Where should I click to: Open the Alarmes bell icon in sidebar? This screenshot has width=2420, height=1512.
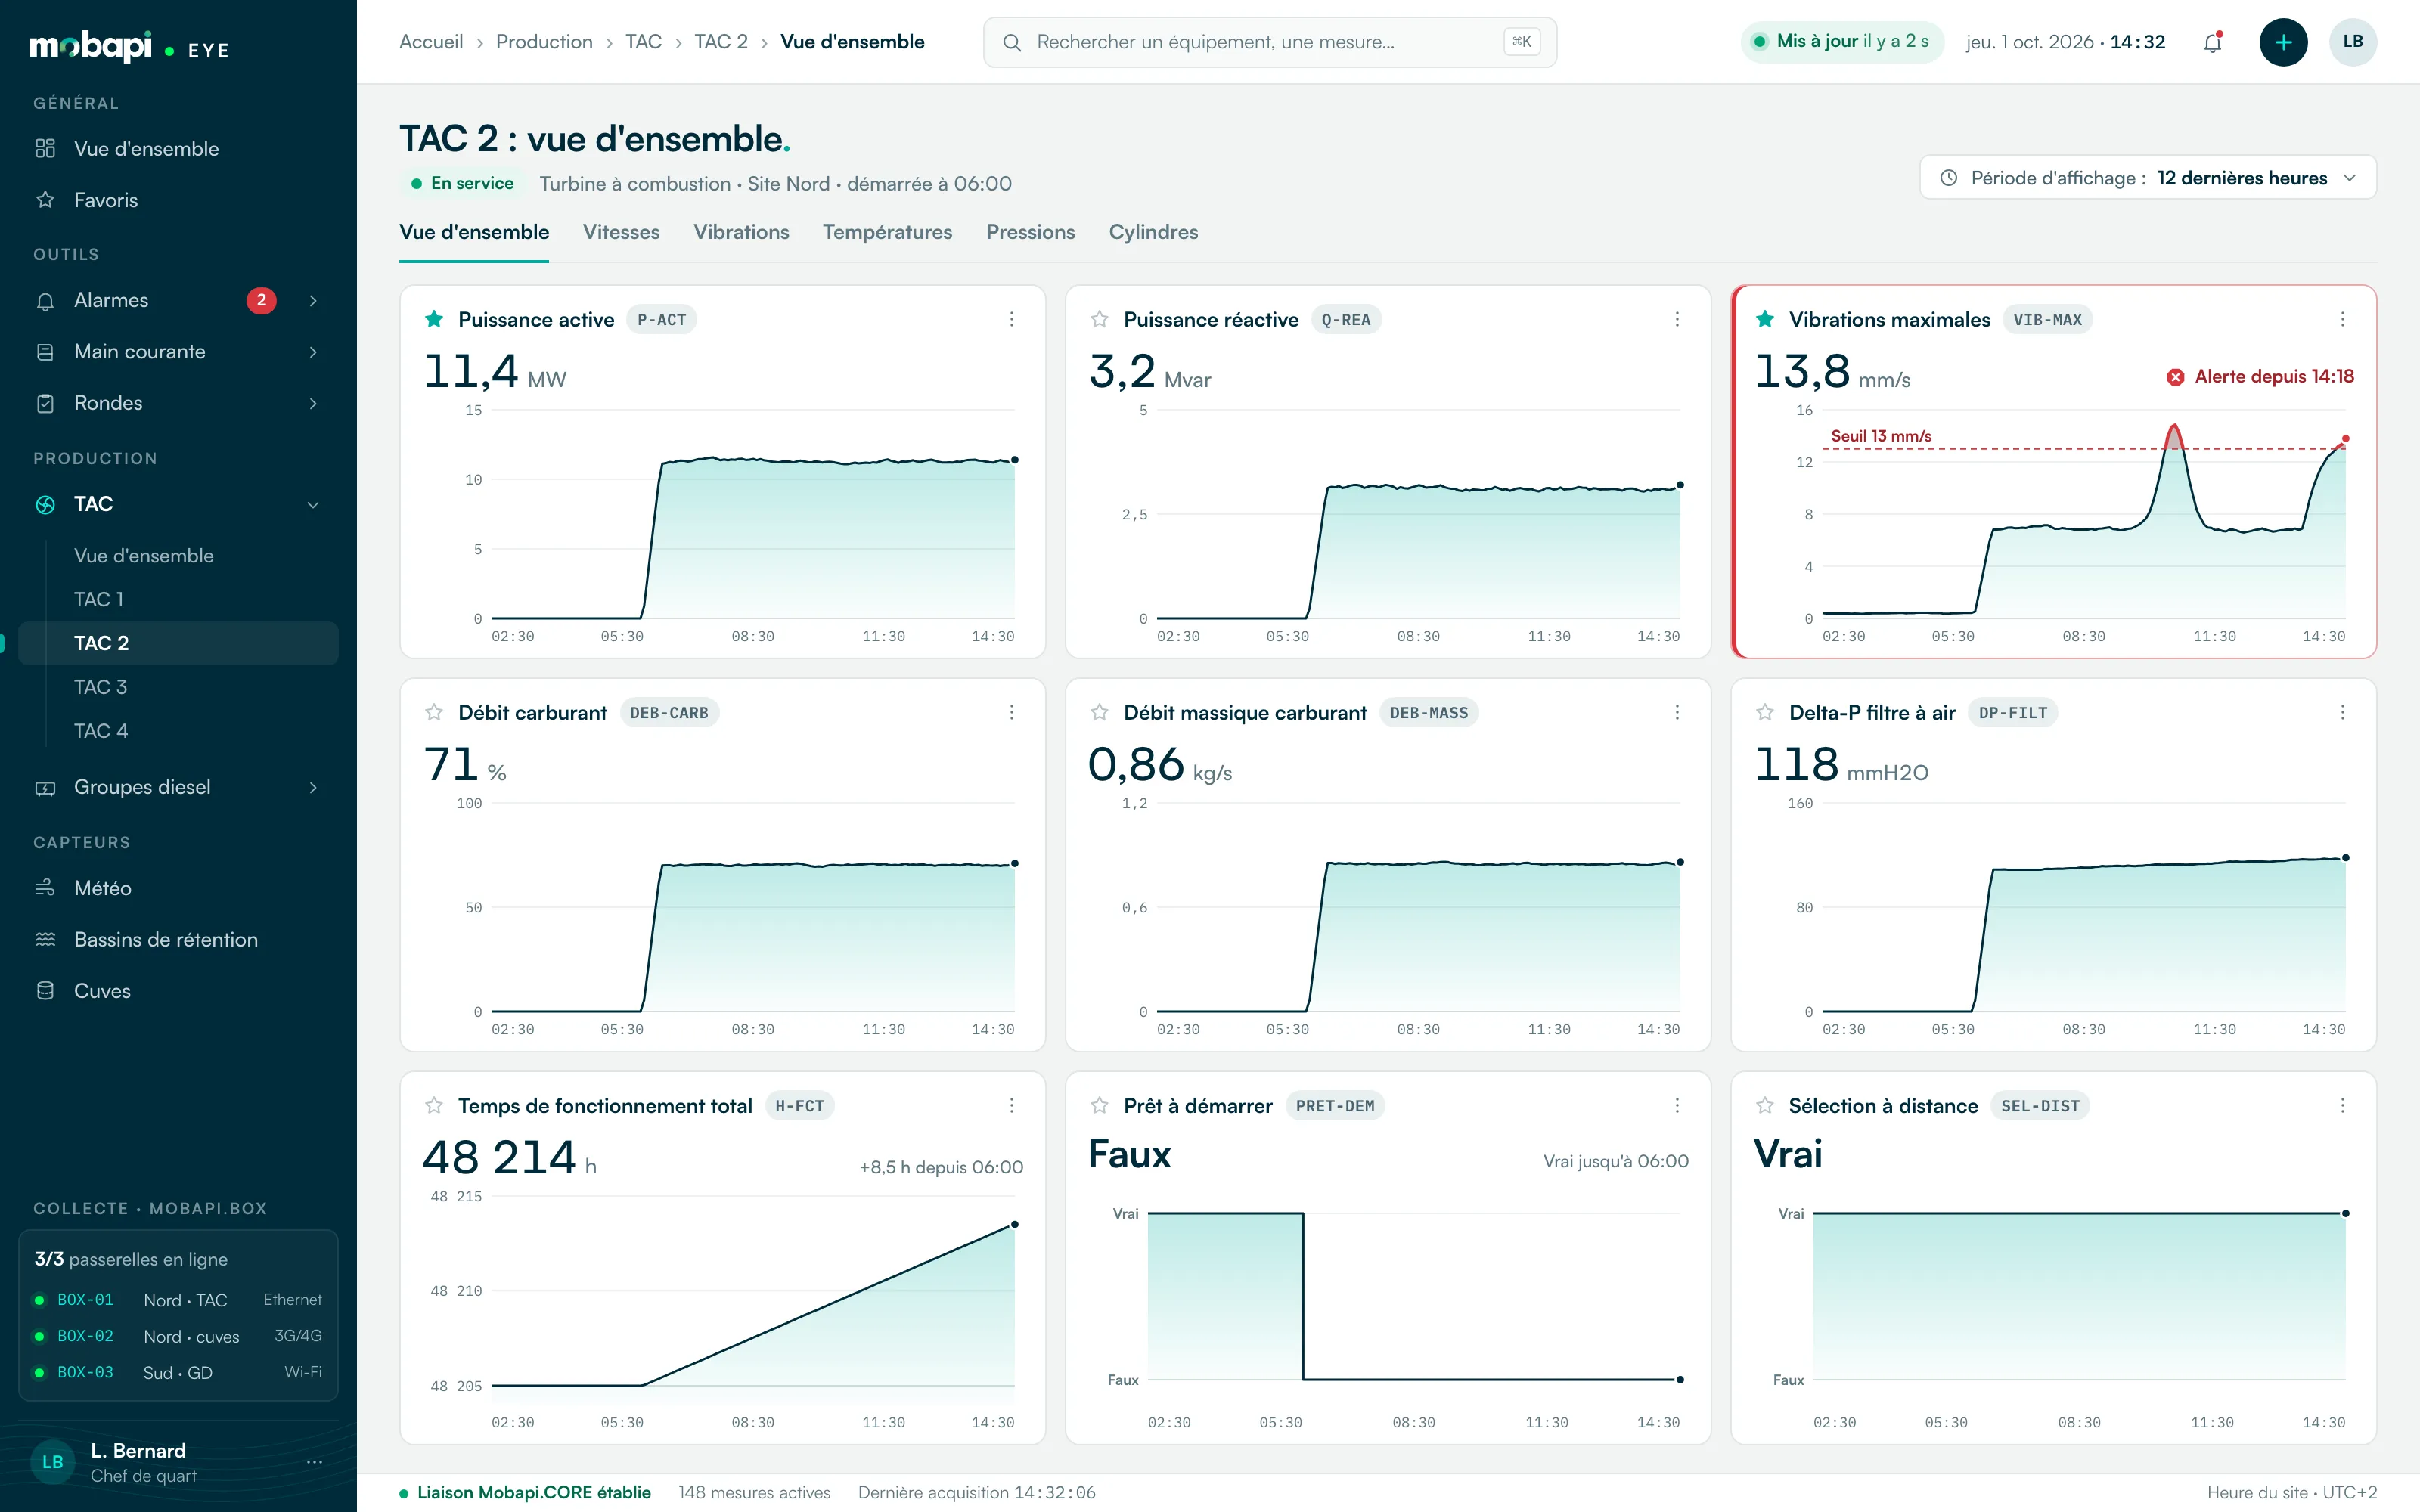click(x=45, y=301)
